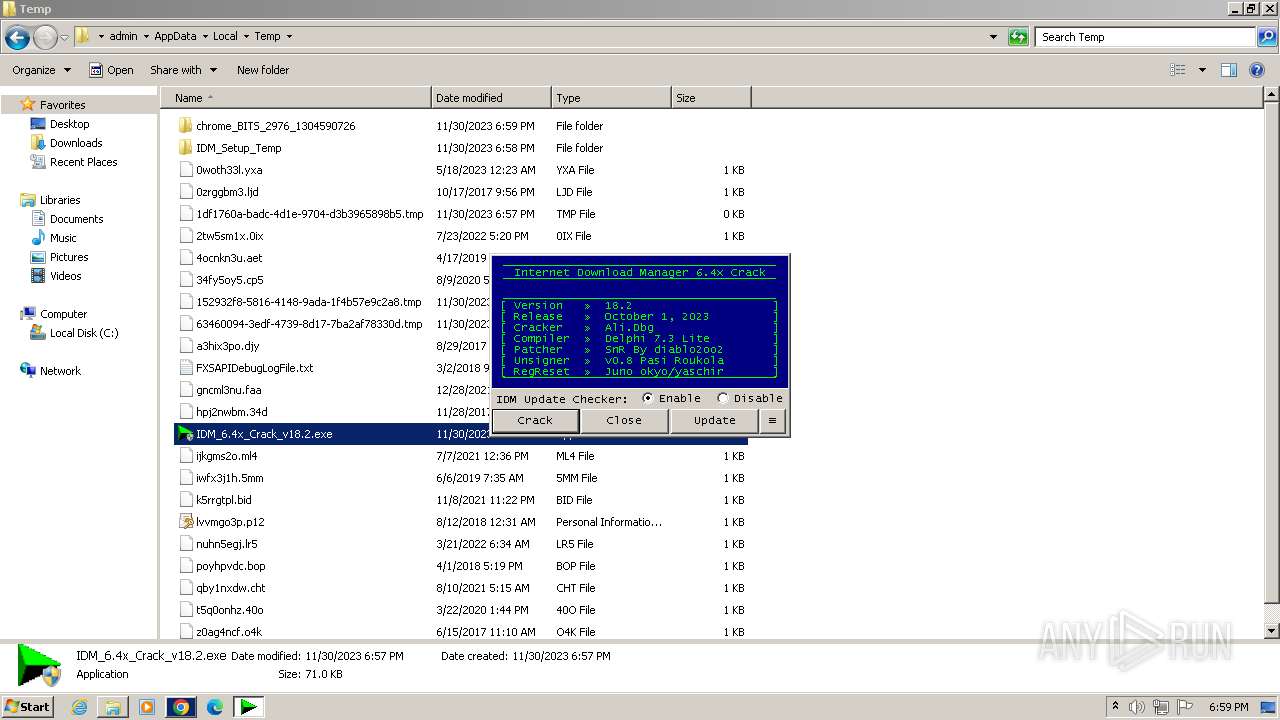Open the Organize dropdown menu
The width and height of the screenshot is (1280, 720).
click(x=41, y=70)
